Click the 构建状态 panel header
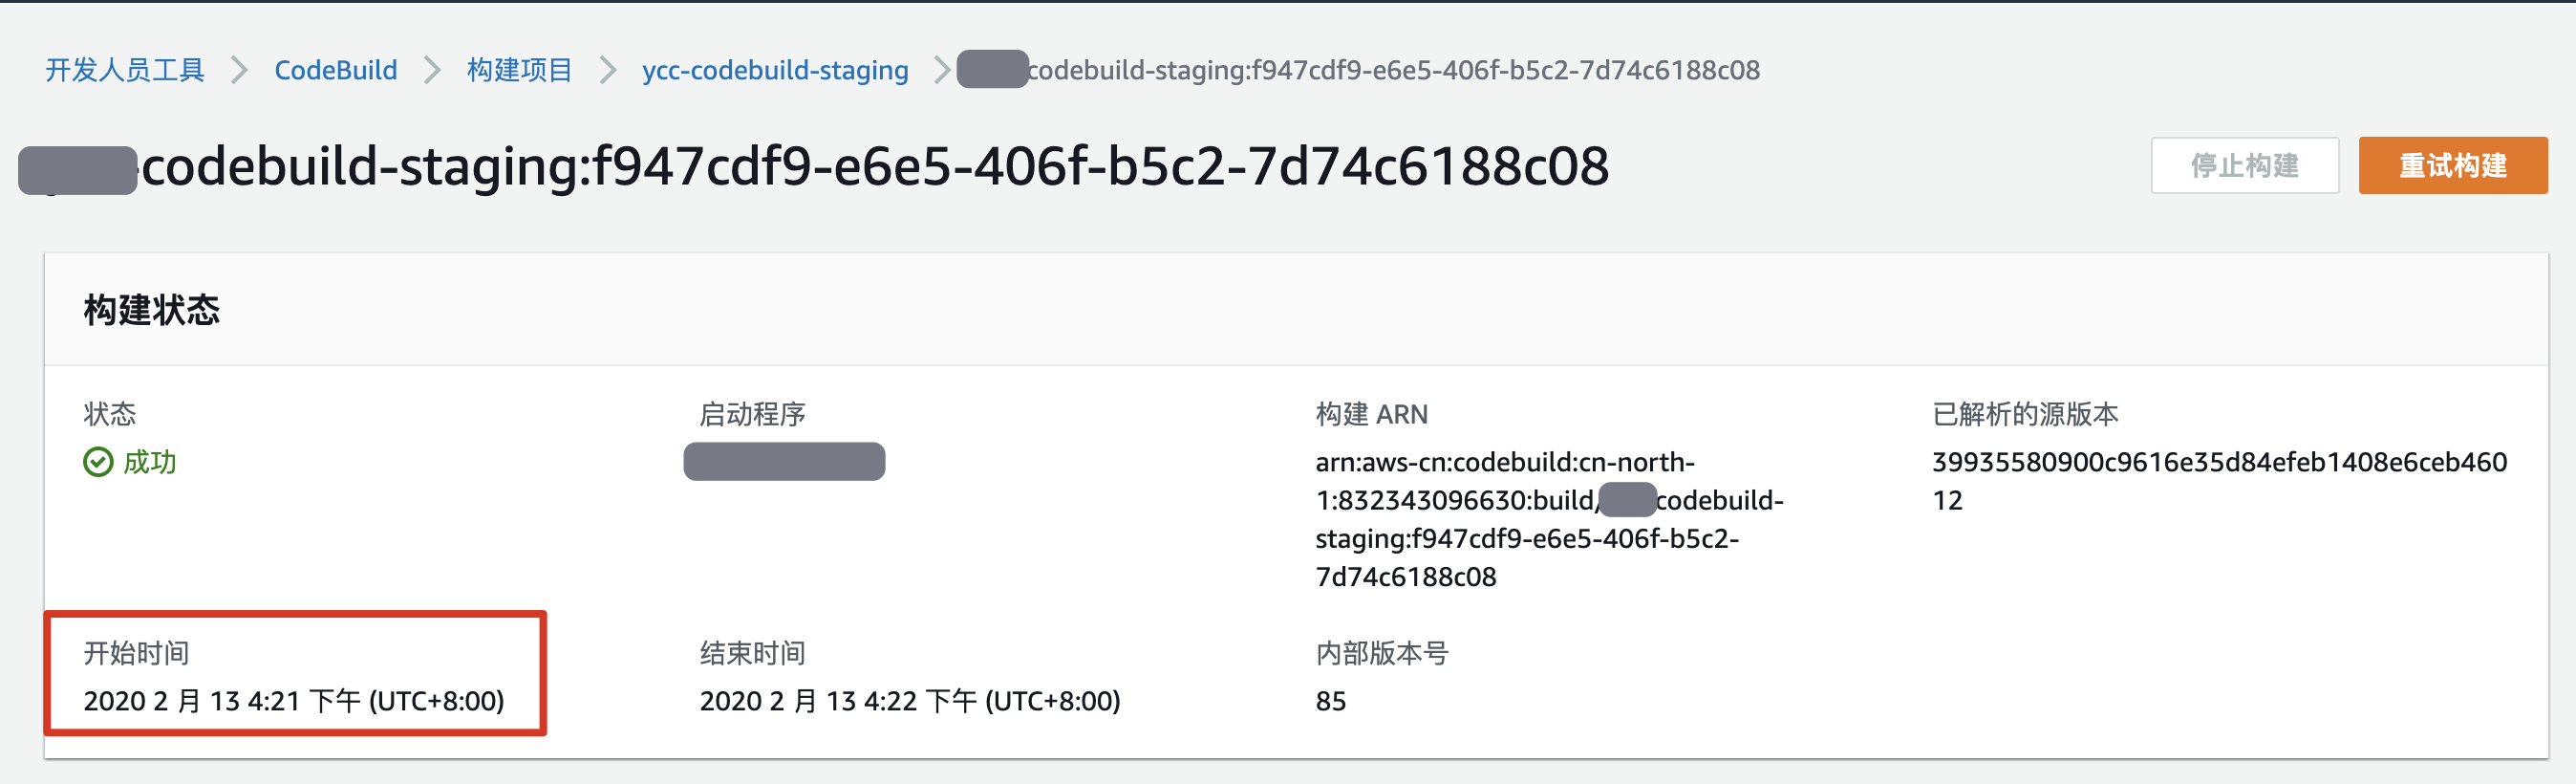 coord(152,310)
